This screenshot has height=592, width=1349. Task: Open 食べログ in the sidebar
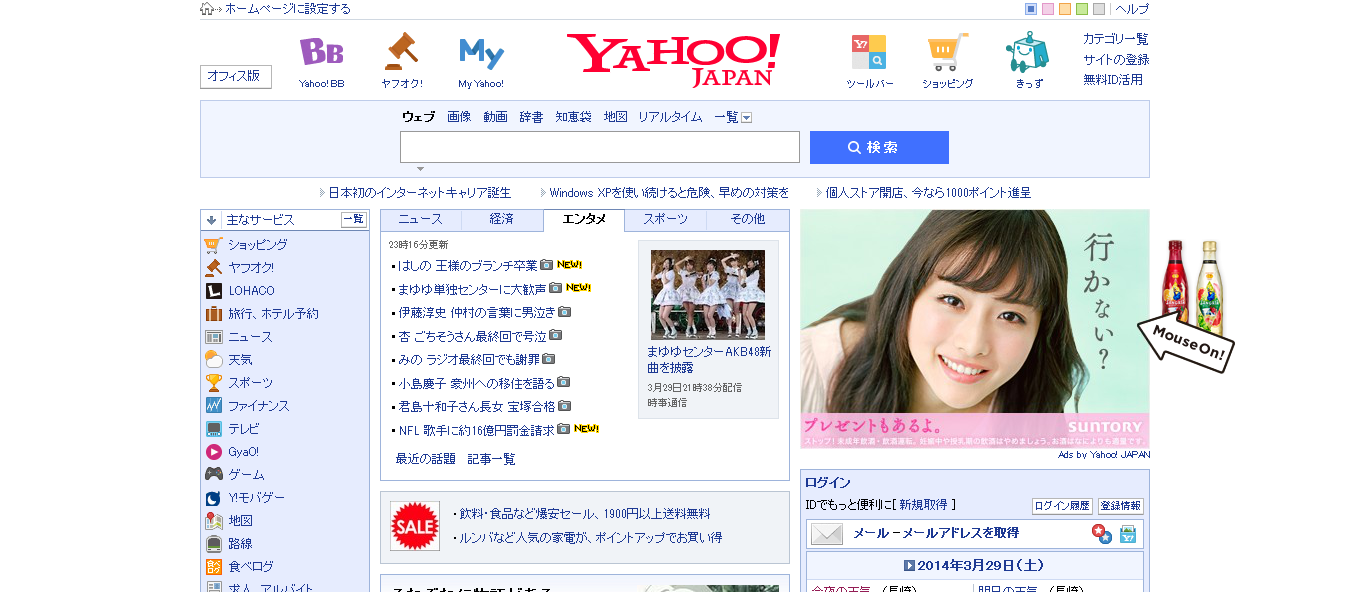click(x=250, y=566)
